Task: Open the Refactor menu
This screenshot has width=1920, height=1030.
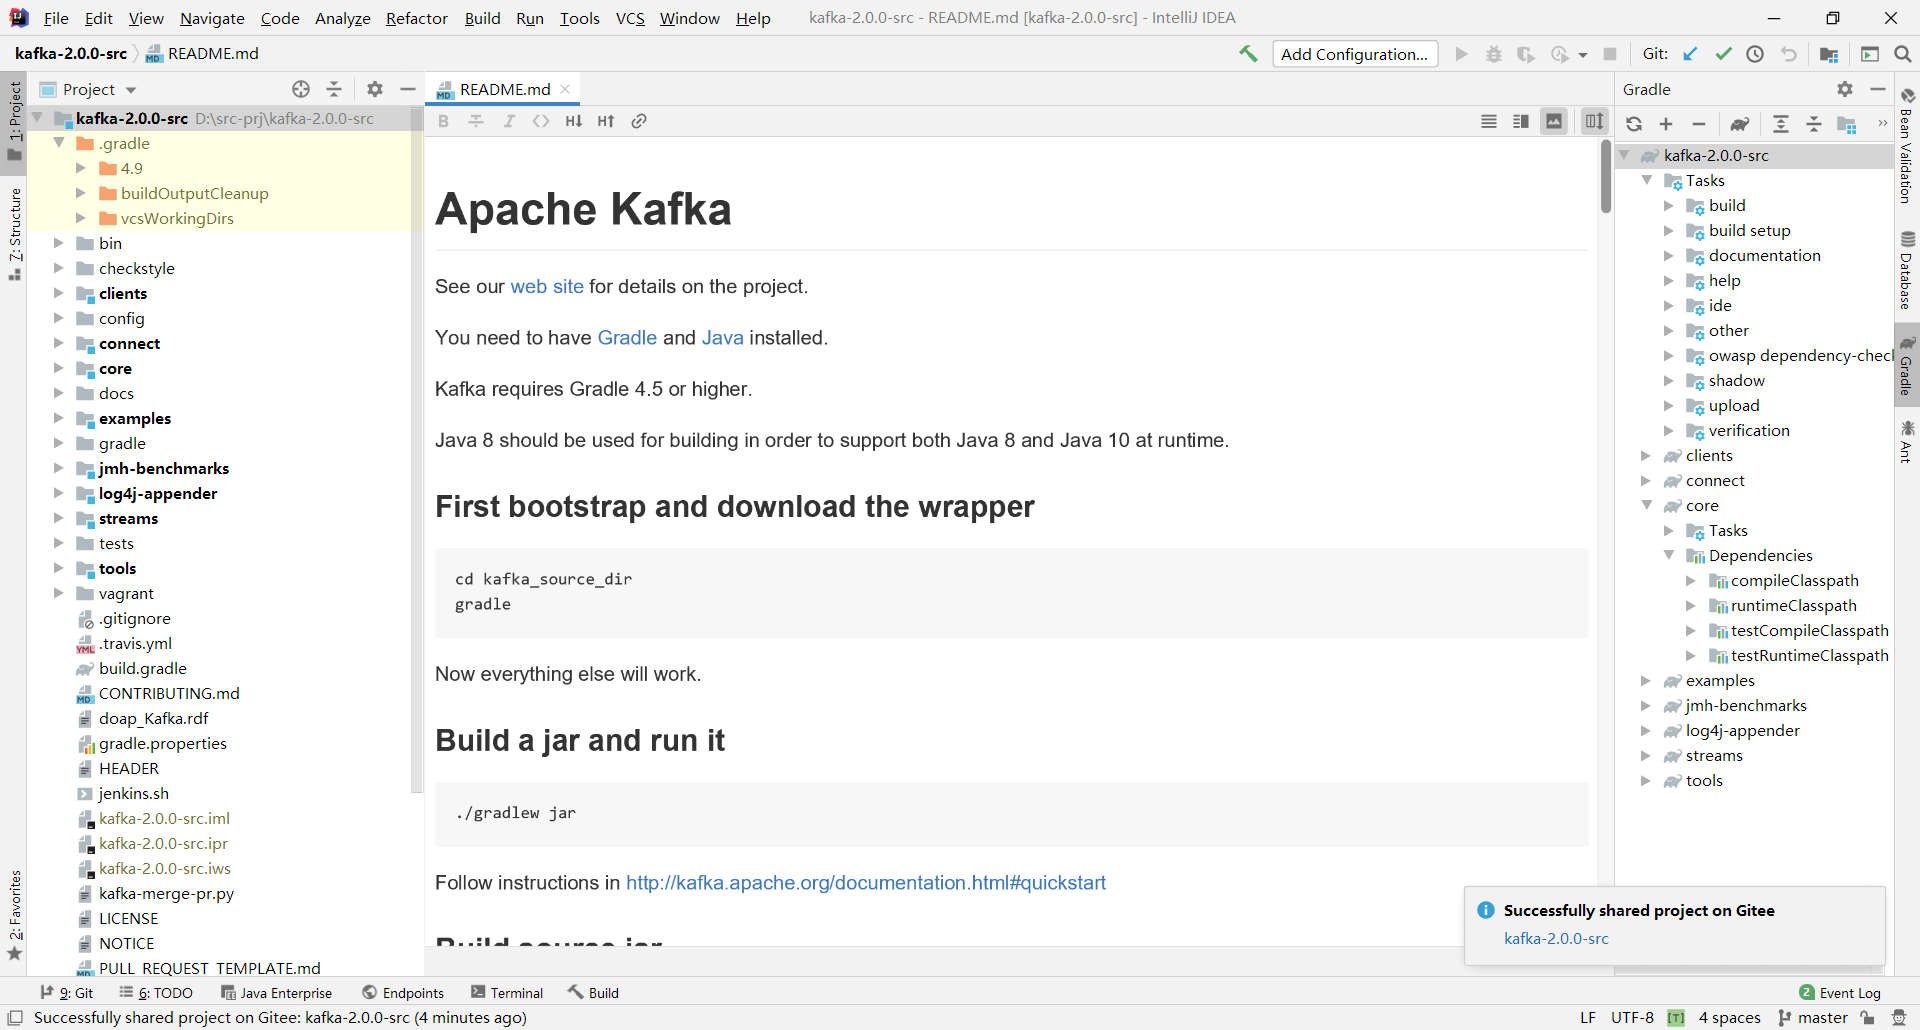Action: (416, 18)
